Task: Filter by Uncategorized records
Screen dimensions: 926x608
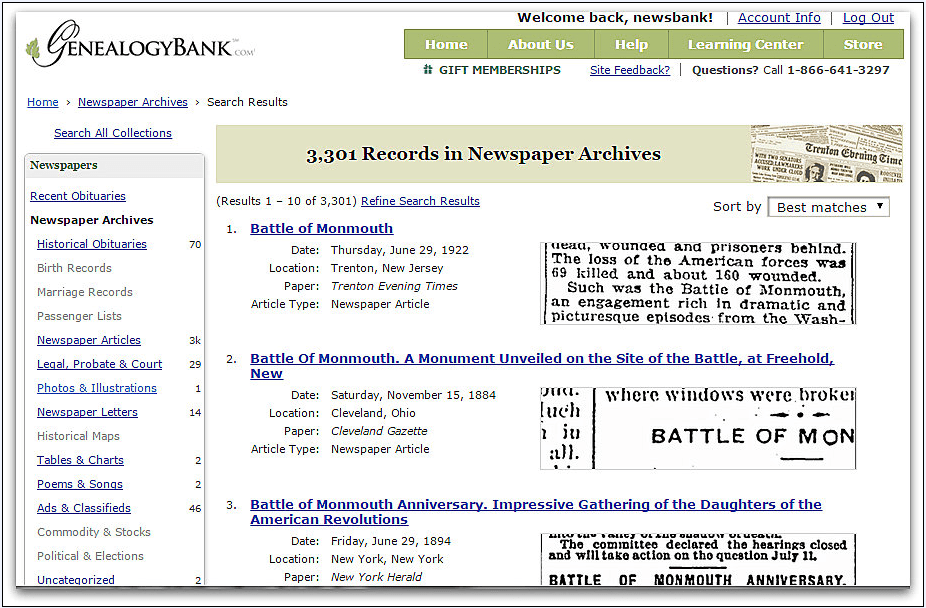Action: click(76, 580)
